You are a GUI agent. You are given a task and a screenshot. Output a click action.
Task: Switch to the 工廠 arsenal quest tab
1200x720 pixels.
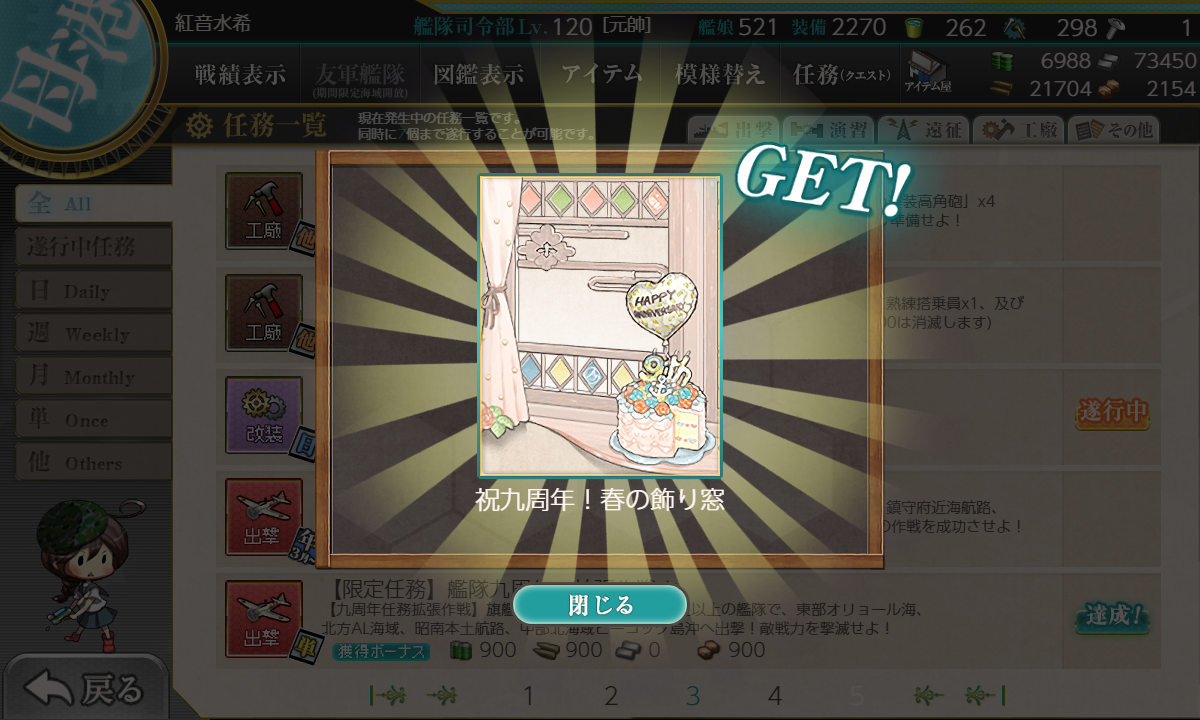1018,130
